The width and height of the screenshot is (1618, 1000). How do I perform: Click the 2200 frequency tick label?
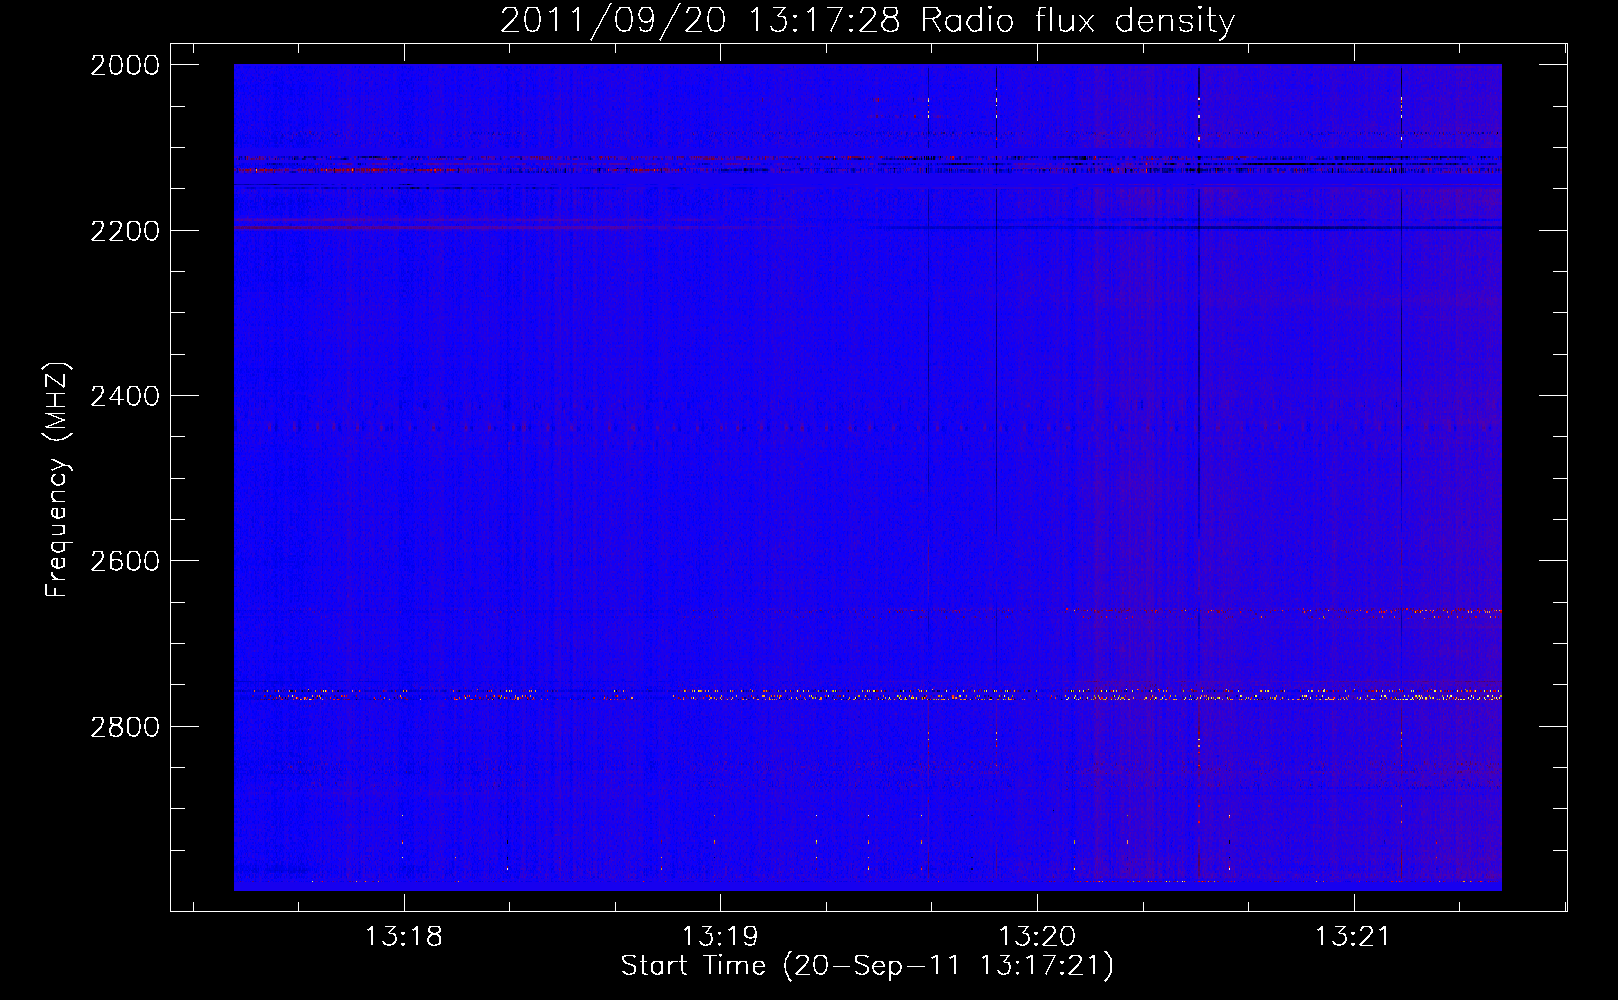click(x=125, y=231)
